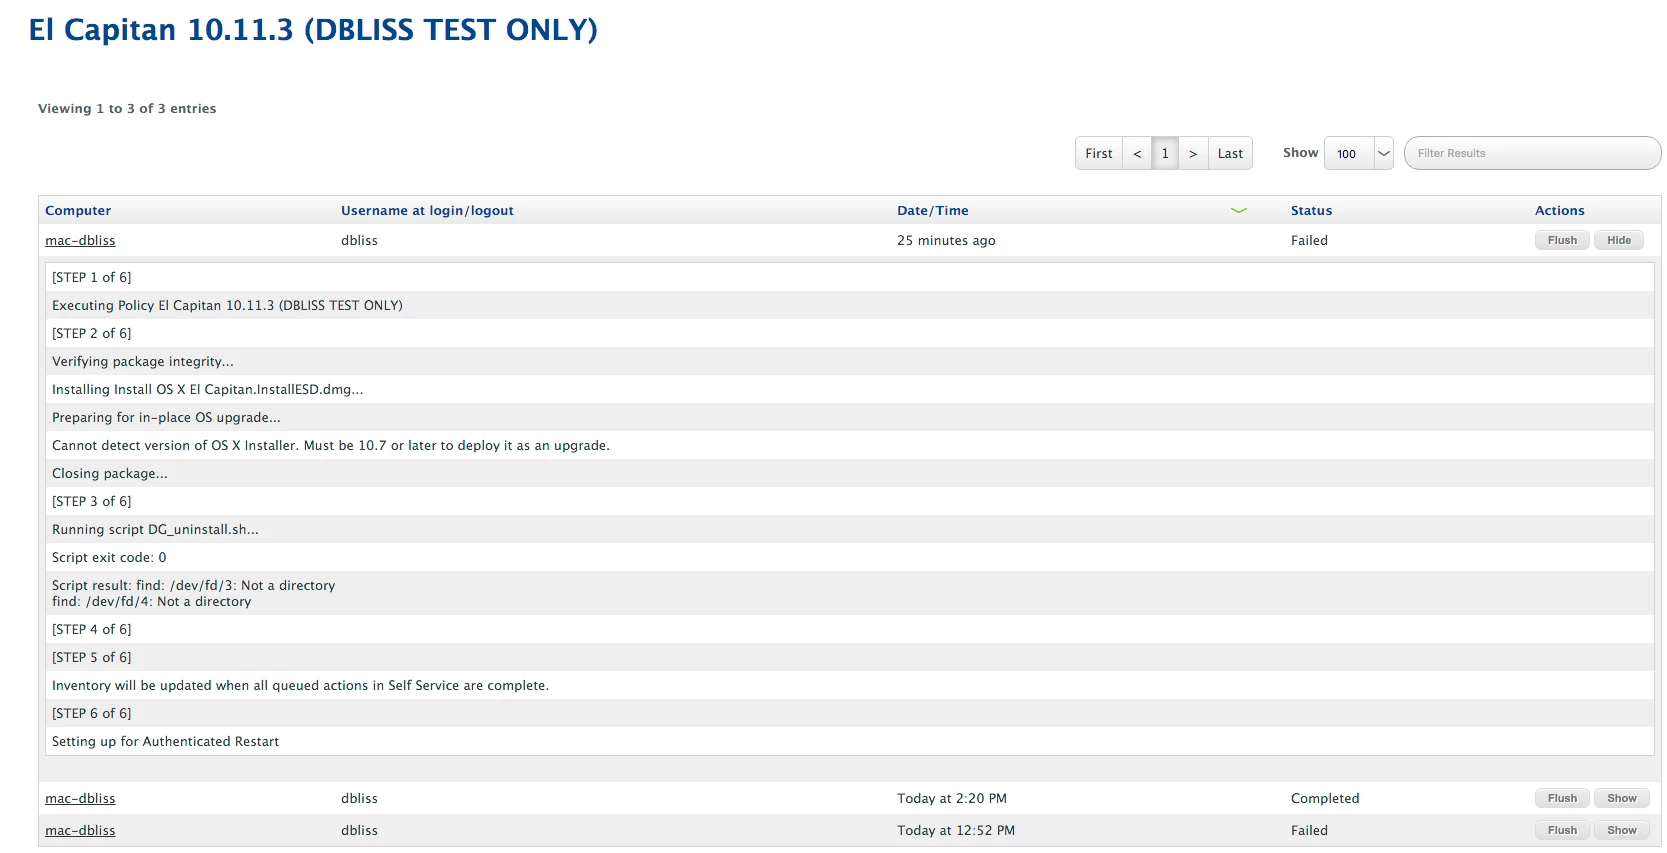Screen dimensions: 1667x853
Task: Open mac-dbliss link in 2:20 PM row
Action: tap(80, 799)
